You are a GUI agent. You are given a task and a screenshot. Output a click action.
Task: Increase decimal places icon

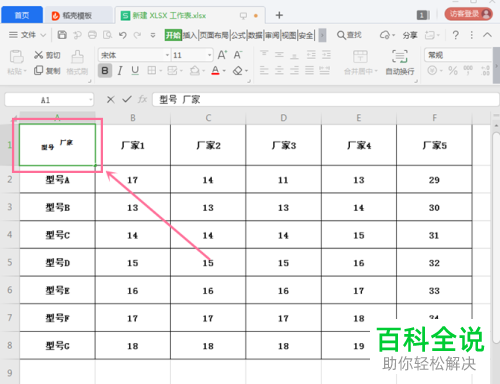click(x=485, y=70)
